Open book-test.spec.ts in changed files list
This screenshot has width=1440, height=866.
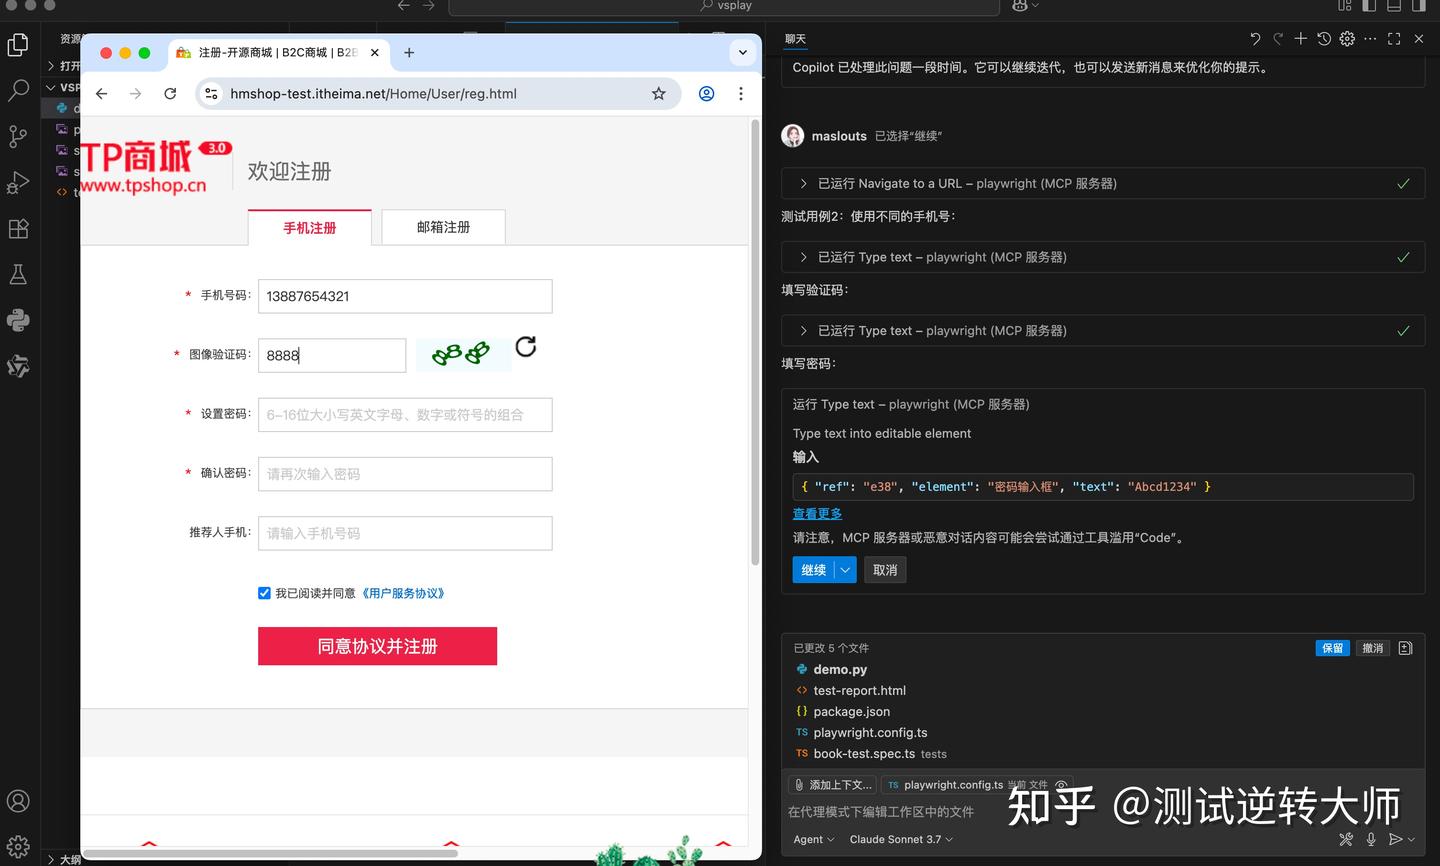[x=864, y=754]
